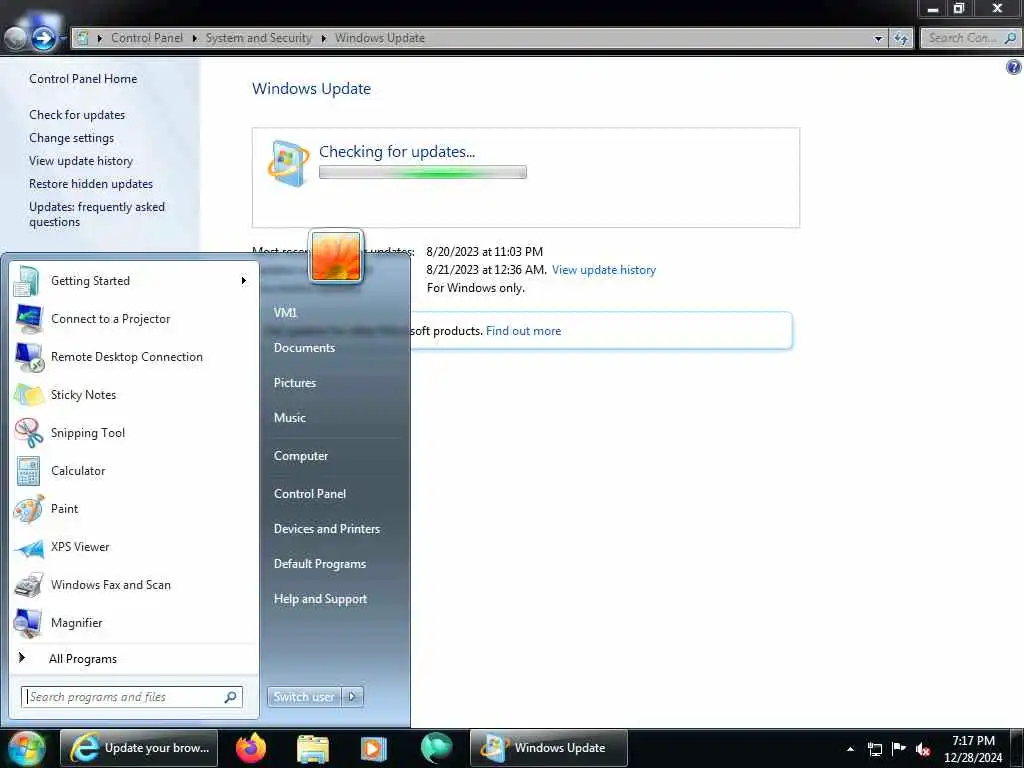
Task: Click the search magnifier in Start menu
Action: click(x=230, y=697)
